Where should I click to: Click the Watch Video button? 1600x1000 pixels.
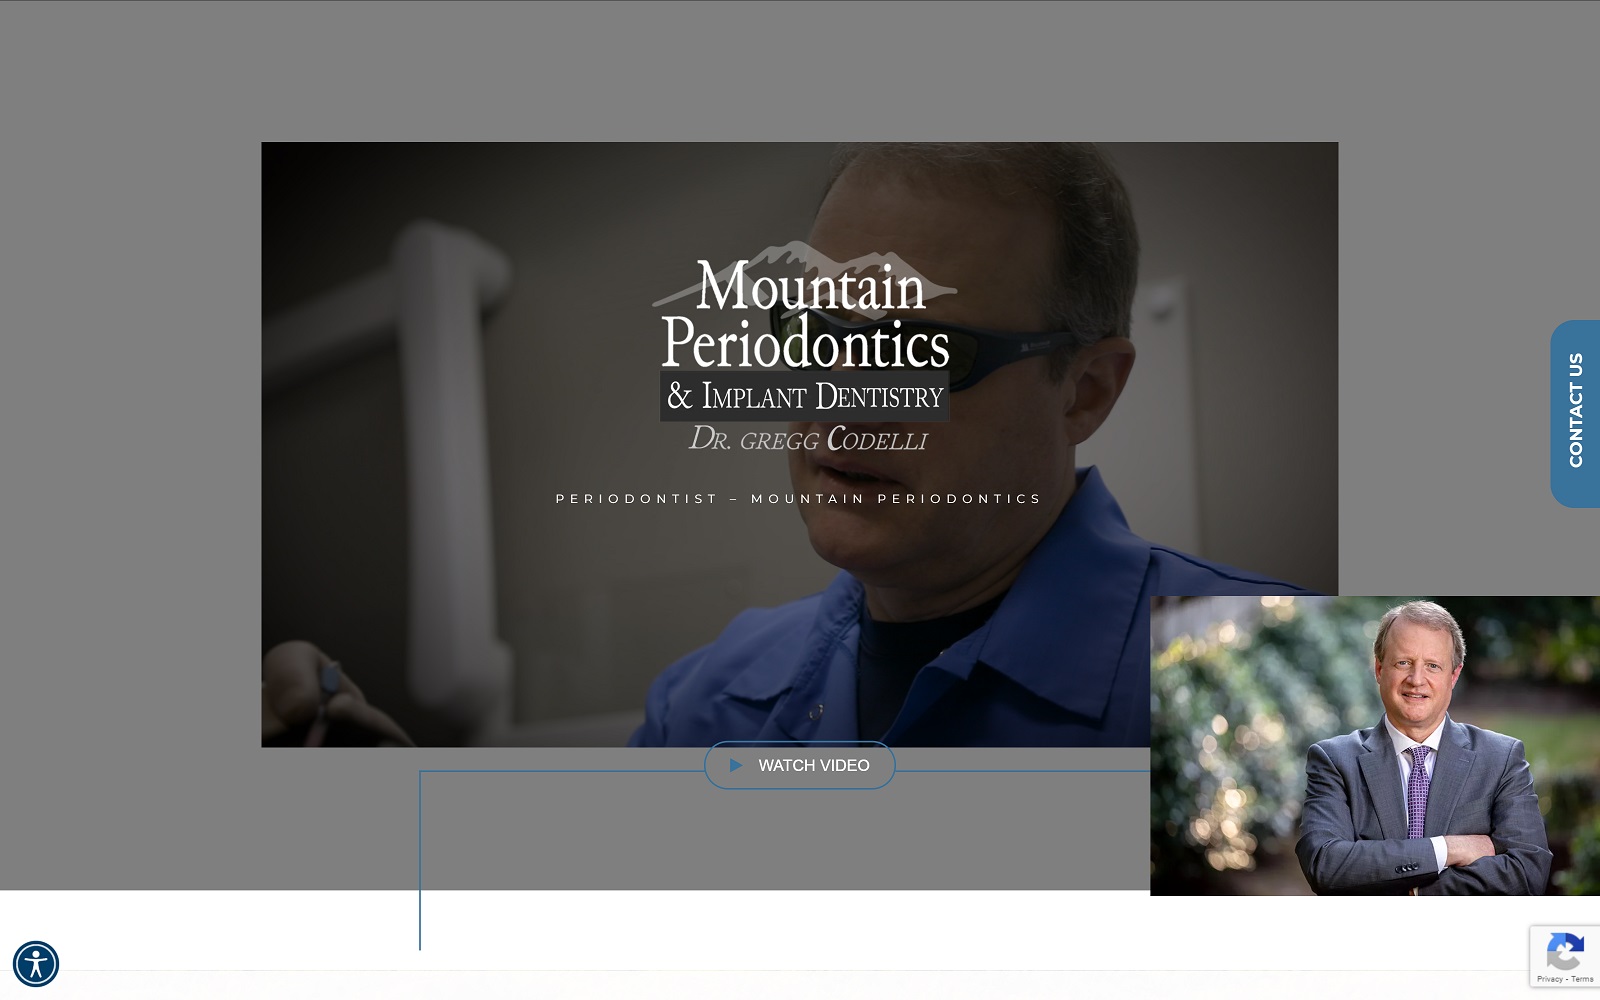pyautogui.click(x=799, y=765)
